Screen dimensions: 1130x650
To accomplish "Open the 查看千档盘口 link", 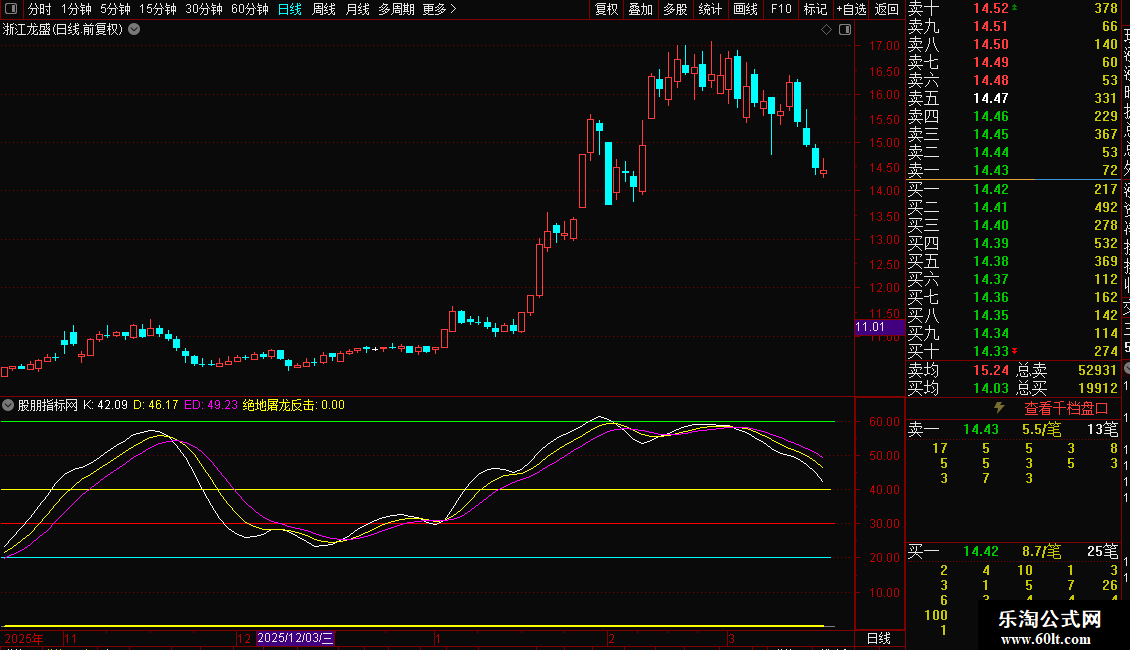I will tap(1066, 408).
